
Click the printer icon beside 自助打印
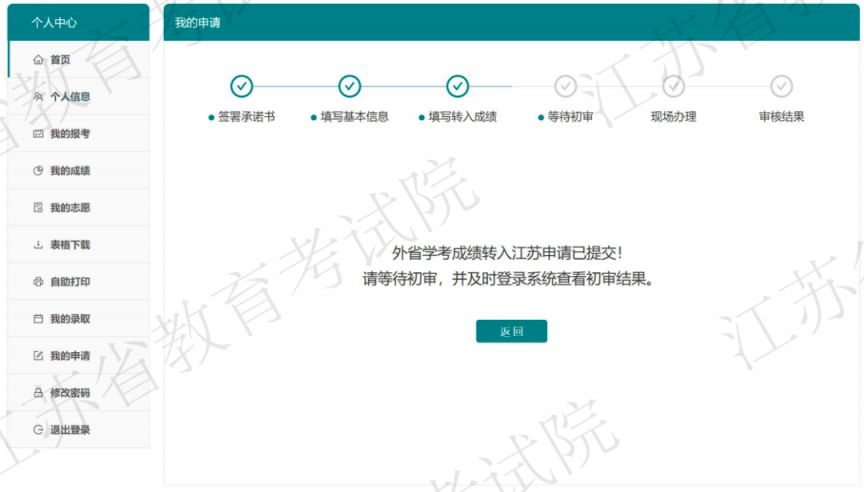[38, 282]
